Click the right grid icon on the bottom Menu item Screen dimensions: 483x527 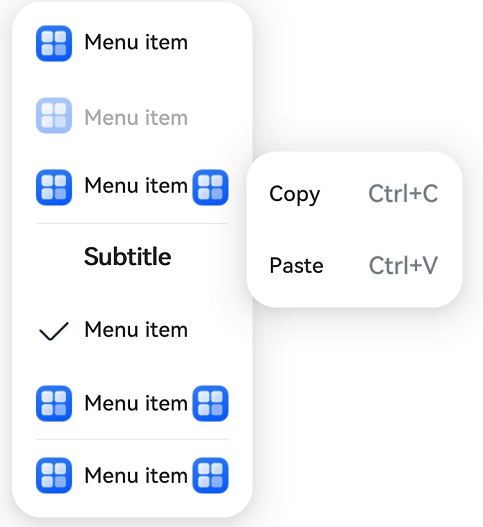(x=210, y=475)
